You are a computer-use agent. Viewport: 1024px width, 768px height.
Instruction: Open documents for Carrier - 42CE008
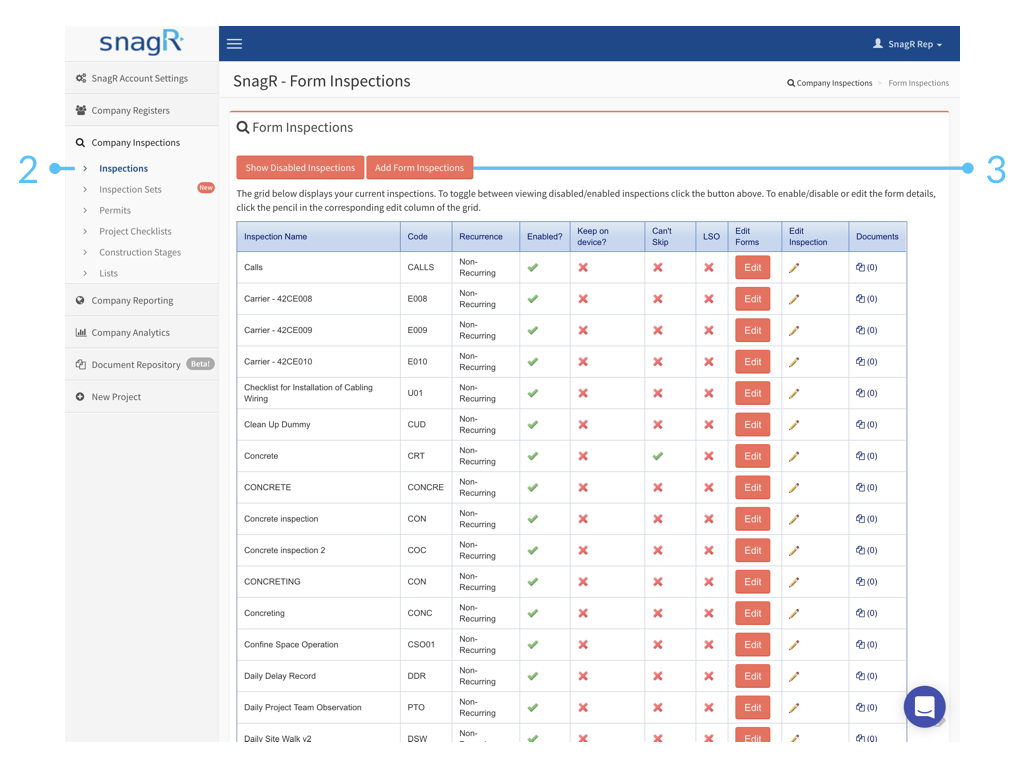pos(867,298)
